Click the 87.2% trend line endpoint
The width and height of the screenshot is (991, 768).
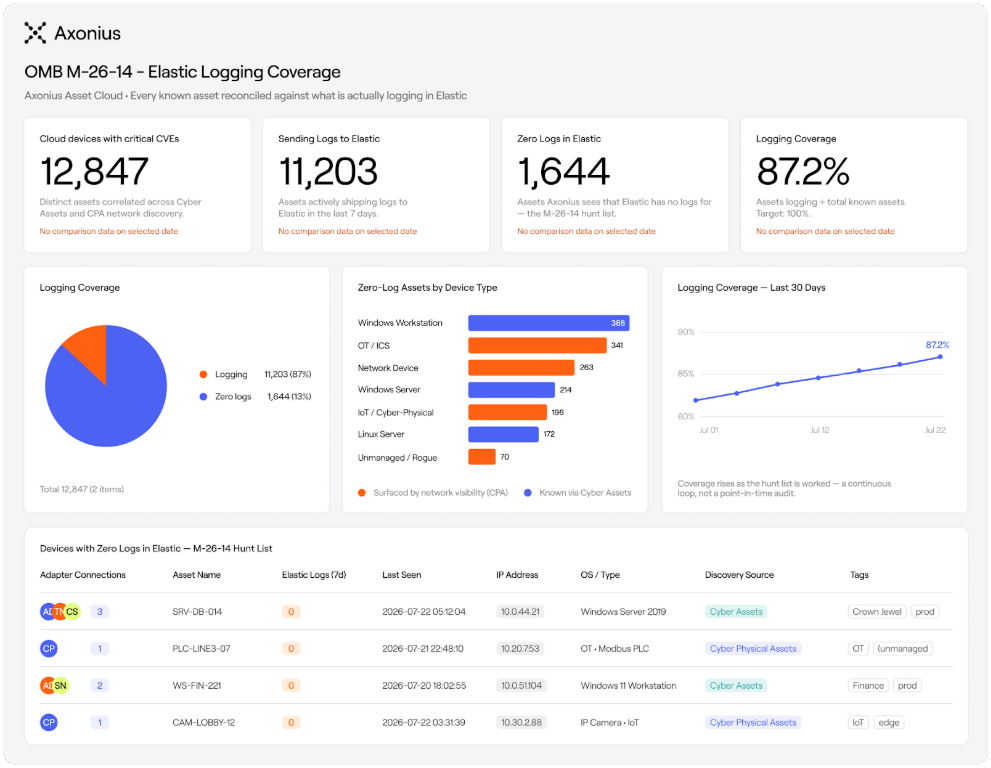(940, 357)
